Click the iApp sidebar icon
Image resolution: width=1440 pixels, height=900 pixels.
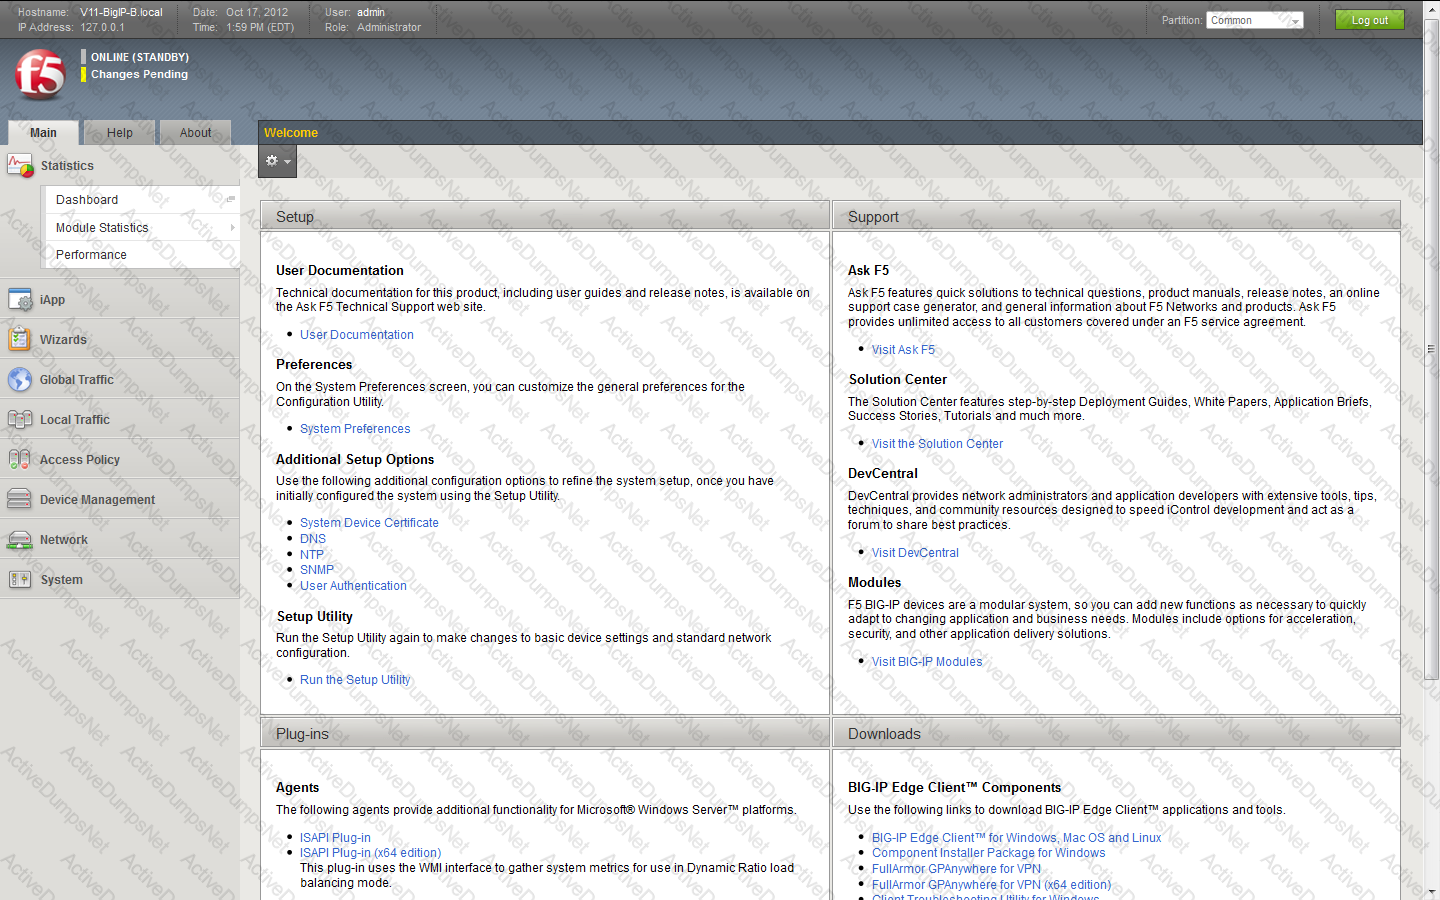click(x=20, y=300)
